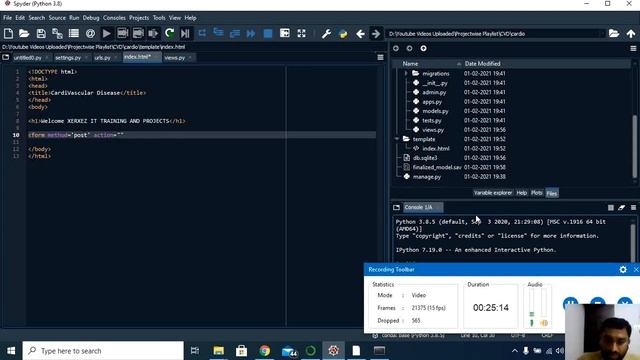
Task: Toggle fullscreen mode icon
Action: [x=301, y=33]
